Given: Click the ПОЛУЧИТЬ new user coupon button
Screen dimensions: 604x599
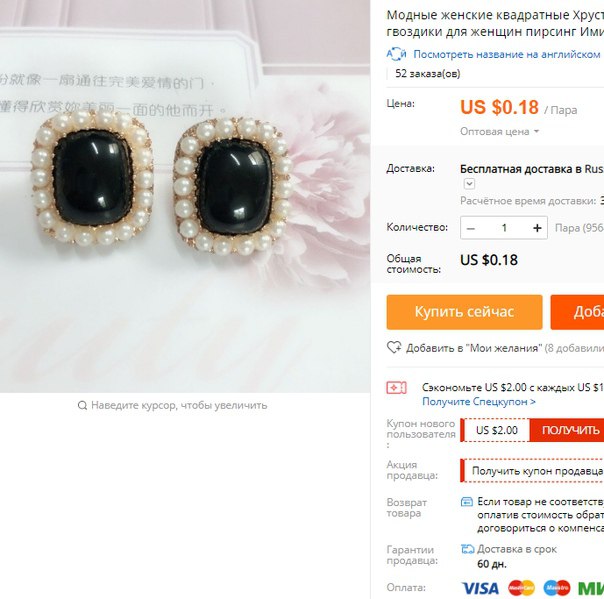Looking at the screenshot, I should [x=567, y=430].
